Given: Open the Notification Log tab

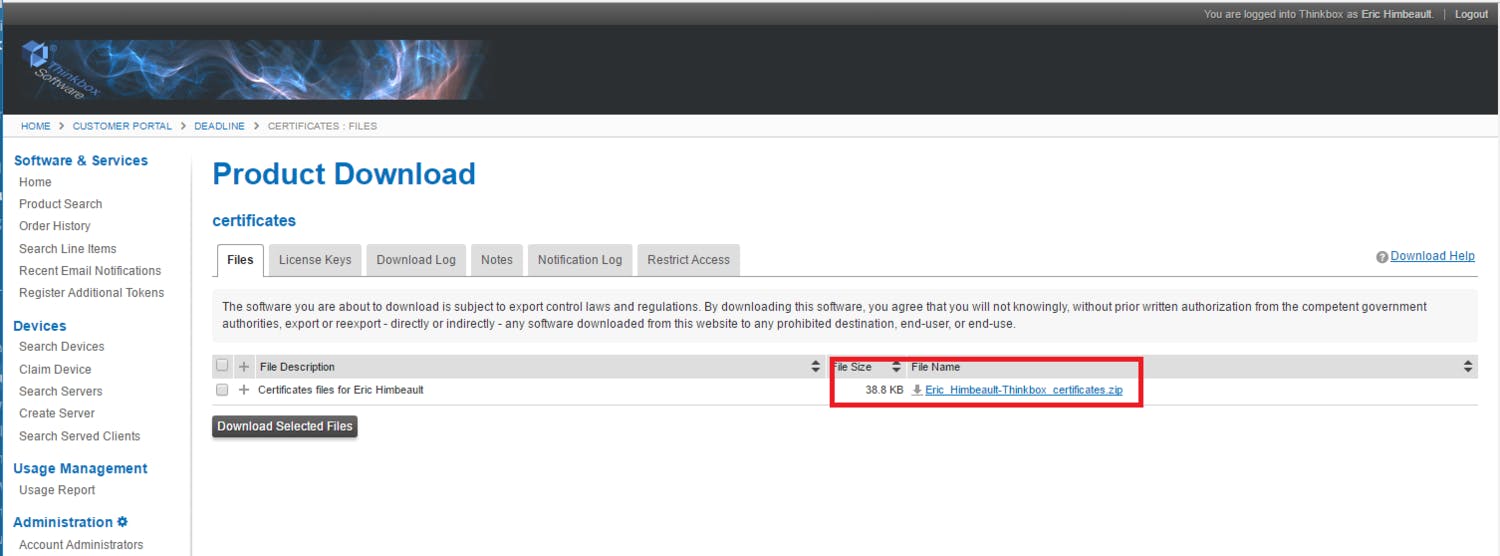Looking at the screenshot, I should [x=580, y=260].
